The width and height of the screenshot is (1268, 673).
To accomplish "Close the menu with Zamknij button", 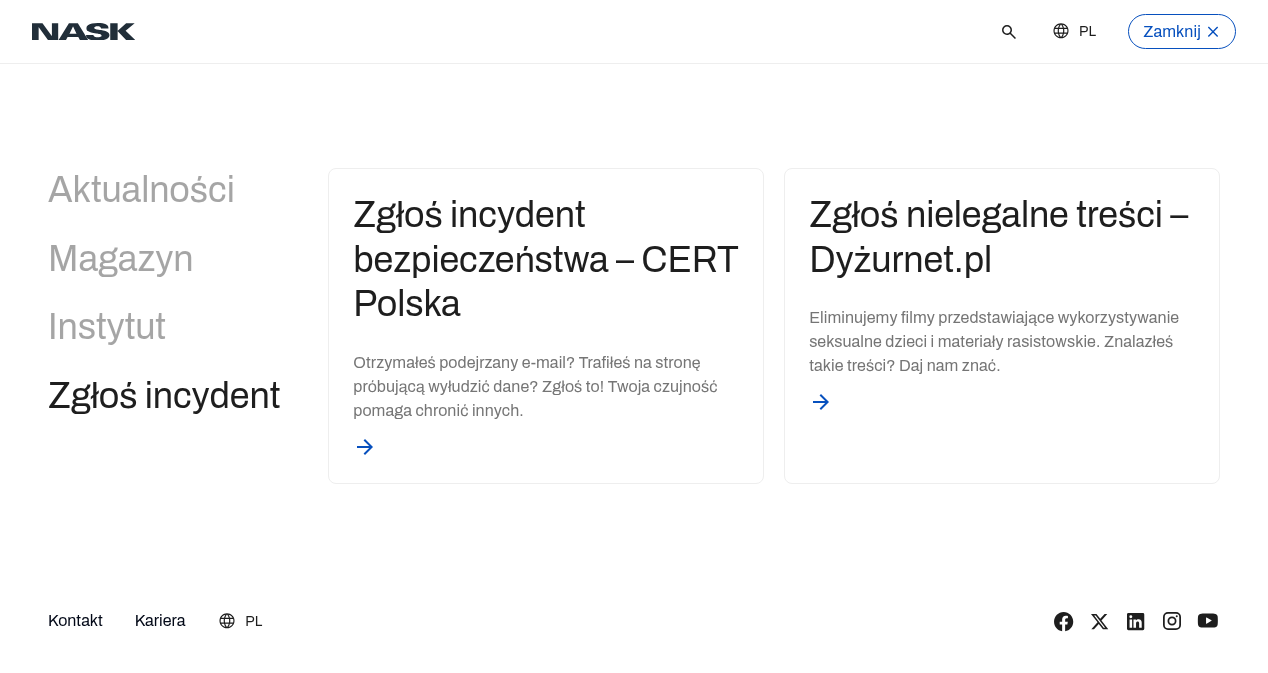I will [1182, 31].
